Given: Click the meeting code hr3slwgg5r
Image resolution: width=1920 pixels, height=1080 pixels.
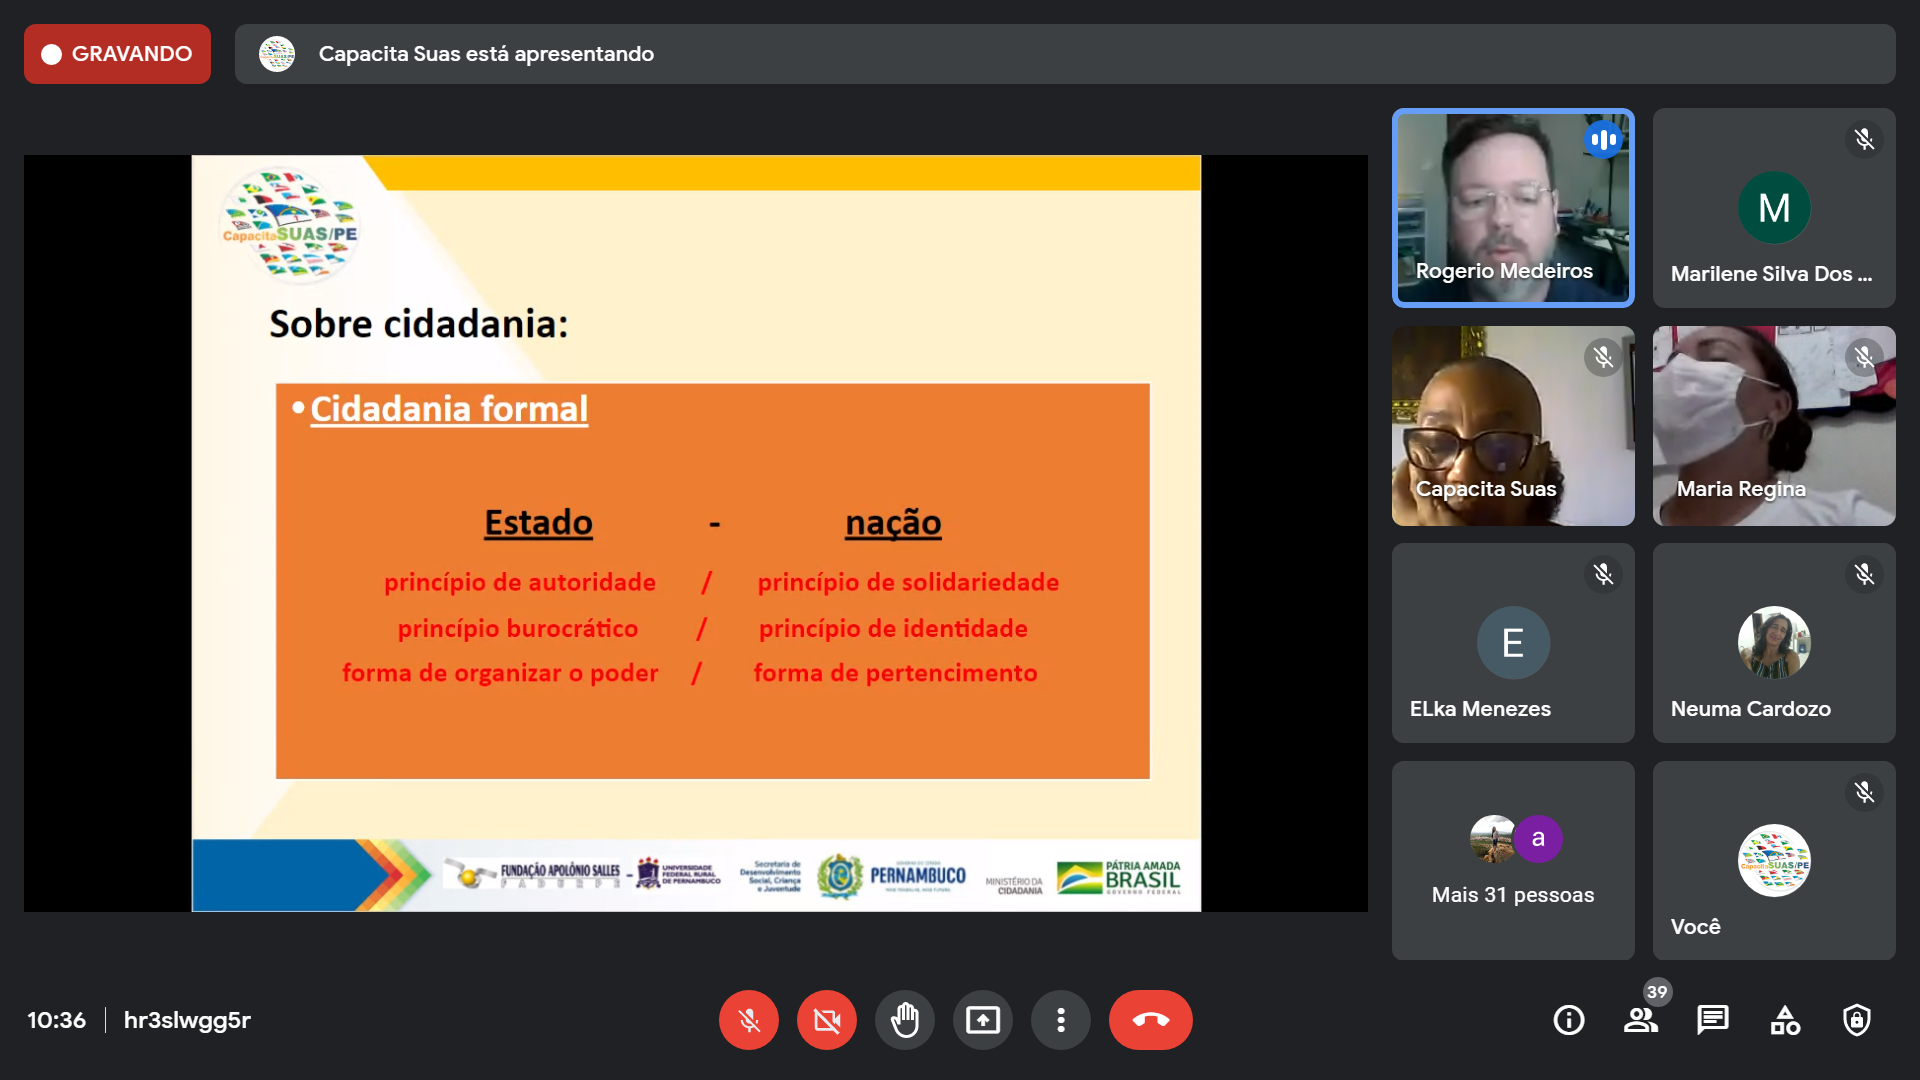Looking at the screenshot, I should [187, 1020].
